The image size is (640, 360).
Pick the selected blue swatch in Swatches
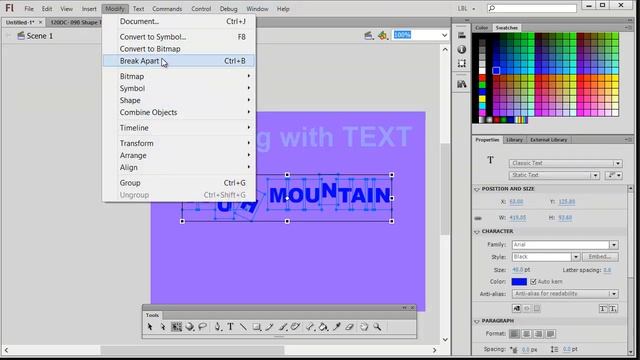496,71
